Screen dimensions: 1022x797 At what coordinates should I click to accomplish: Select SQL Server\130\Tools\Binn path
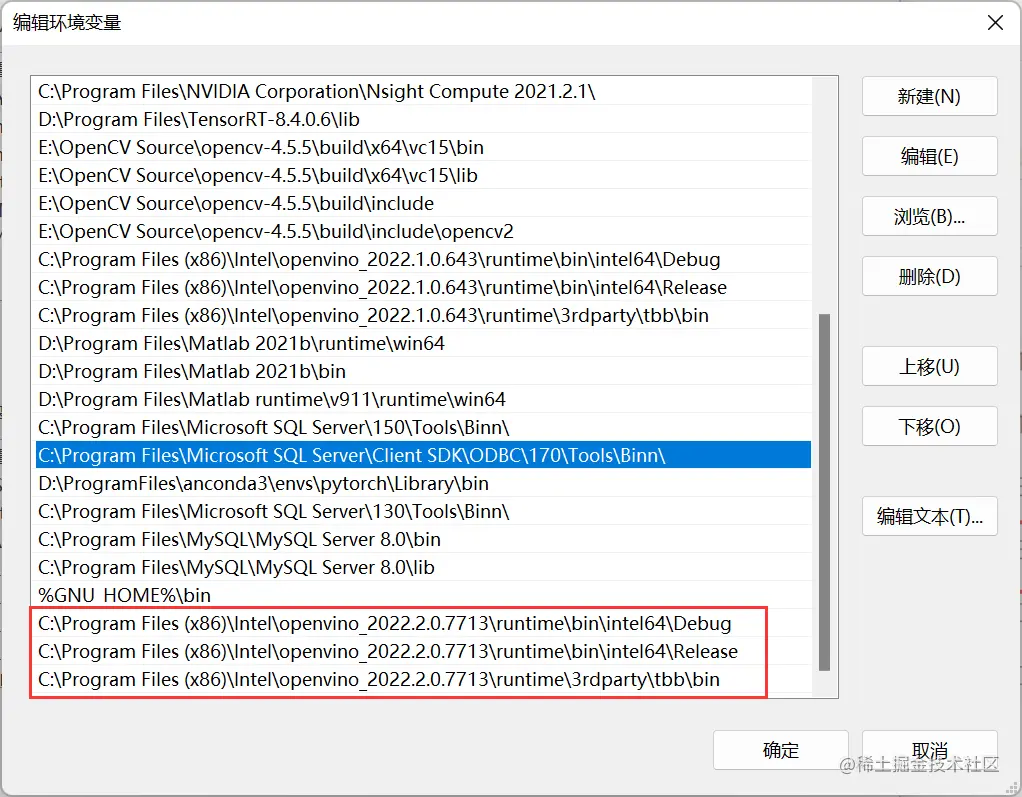click(424, 512)
